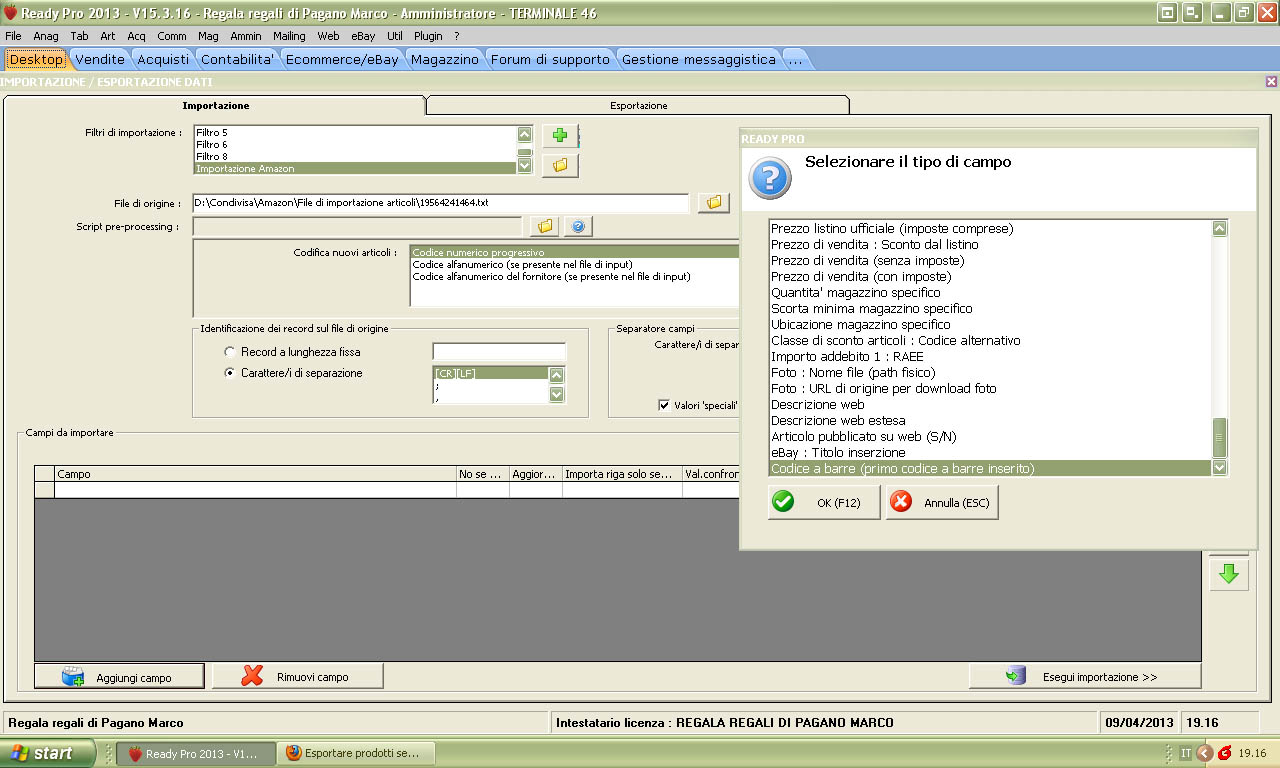The height and width of the screenshot is (768, 1280).
Task: Run import with Esegui importazione >>
Action: (1085, 677)
